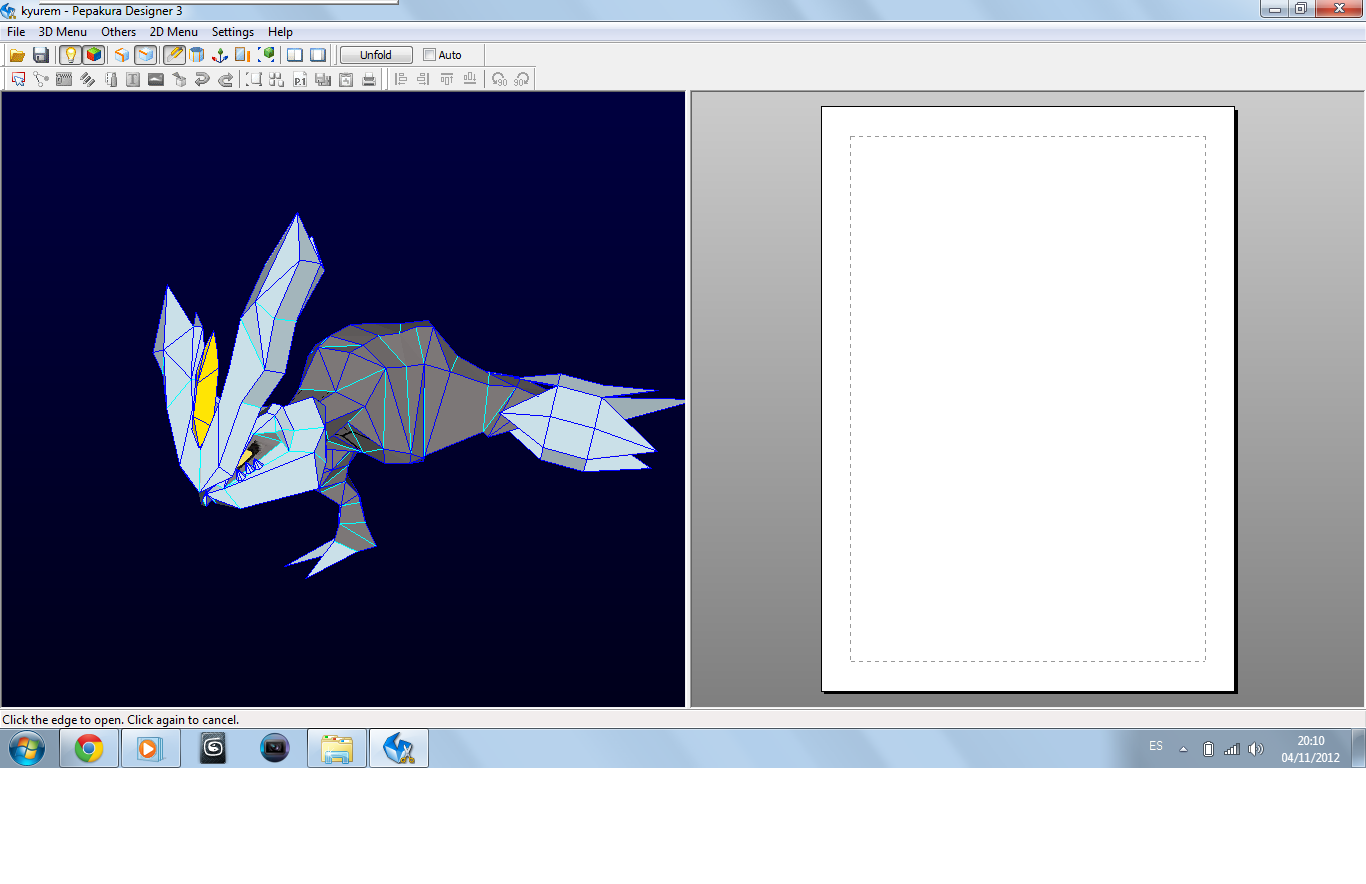Open the 2D Menu

pyautogui.click(x=174, y=32)
